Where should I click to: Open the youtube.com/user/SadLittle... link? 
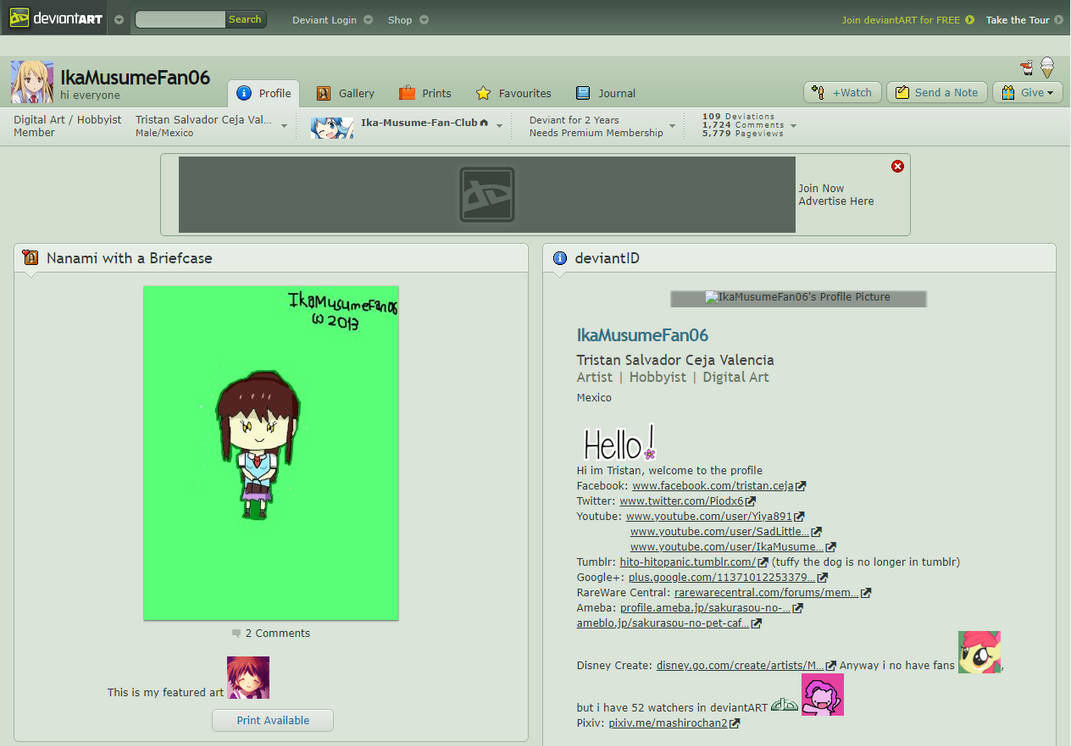(x=719, y=531)
